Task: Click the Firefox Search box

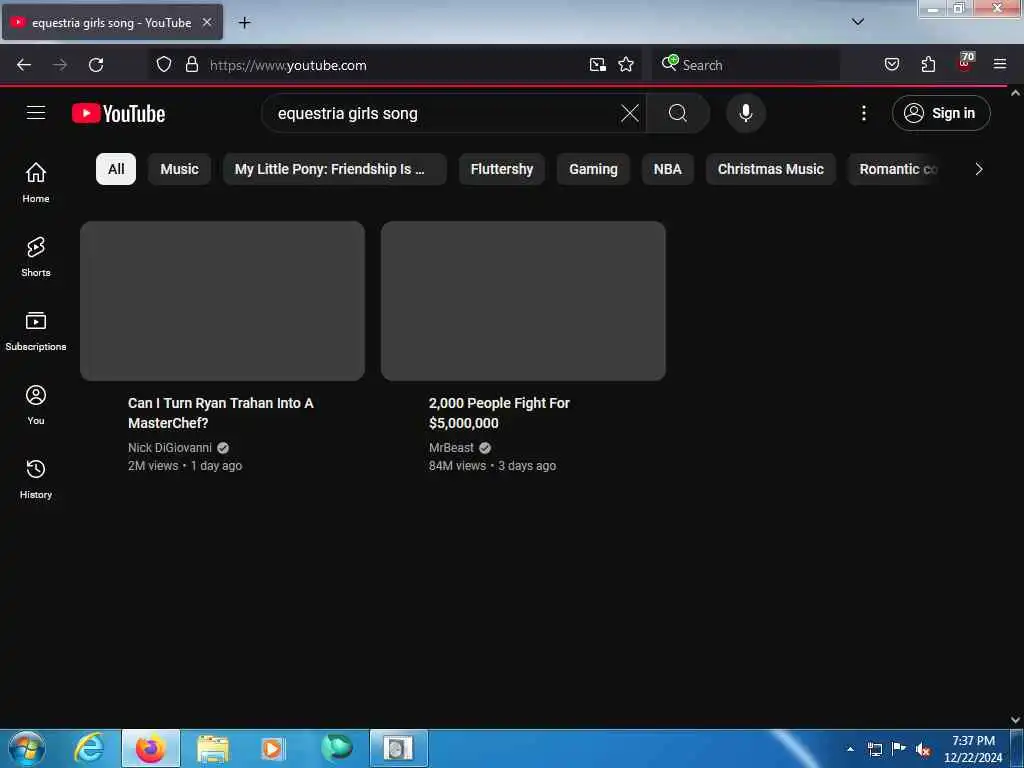Action: point(746,65)
